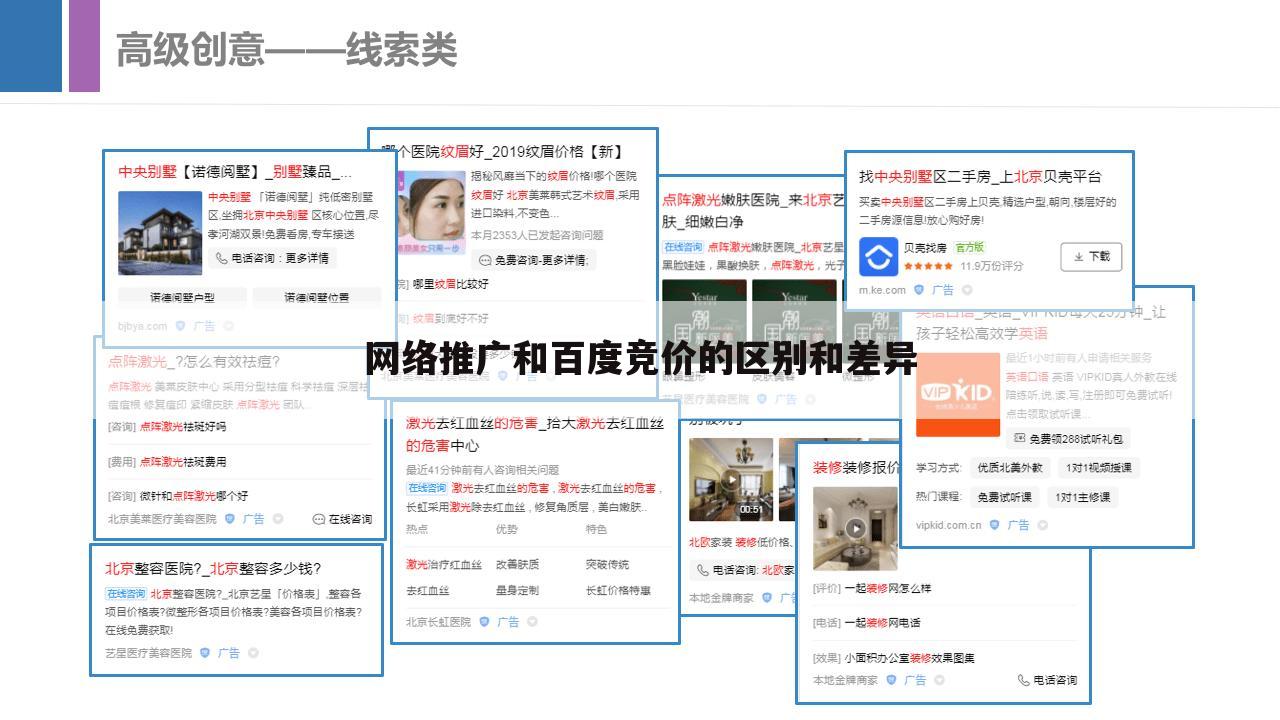Select the 优质北美外教 tag
The height and width of the screenshot is (720, 1280).
(x=1010, y=467)
